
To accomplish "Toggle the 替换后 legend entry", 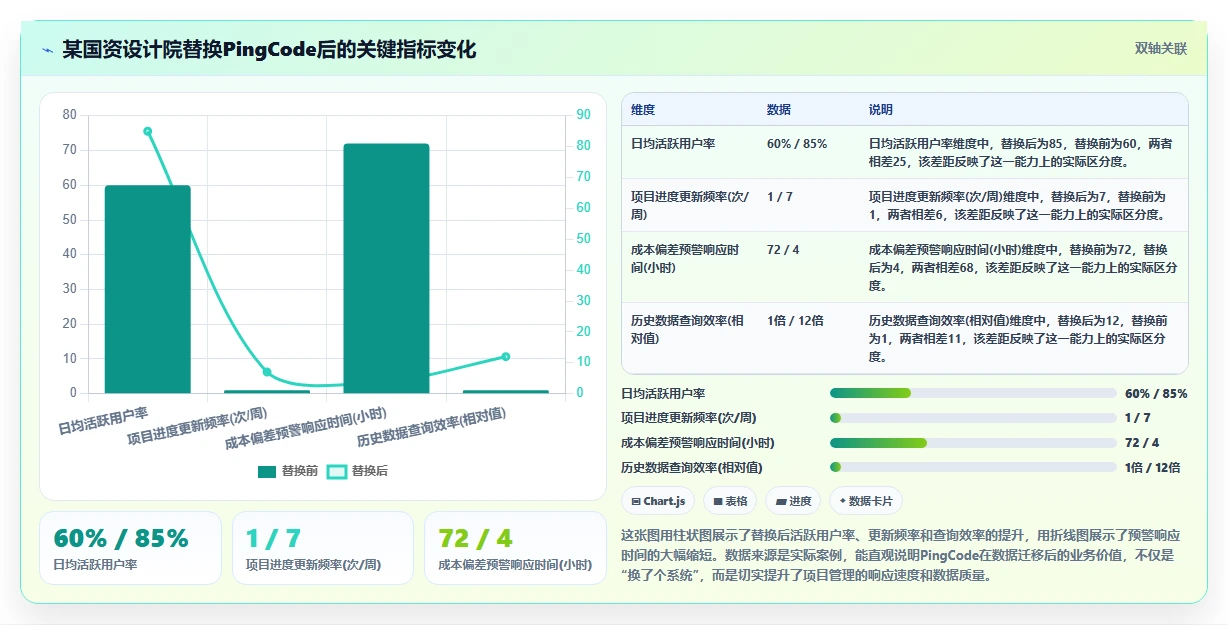I will (x=358, y=471).
